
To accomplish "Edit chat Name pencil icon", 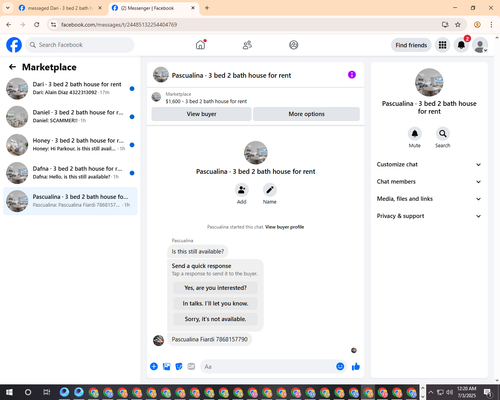I will tap(270, 190).
